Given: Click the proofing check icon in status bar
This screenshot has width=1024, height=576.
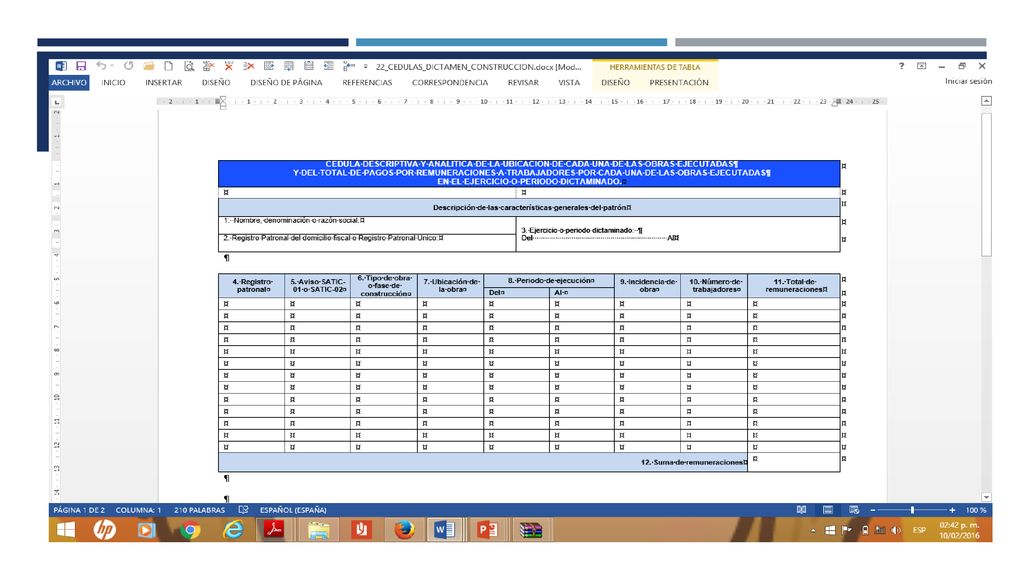Looking at the screenshot, I should click(x=244, y=510).
